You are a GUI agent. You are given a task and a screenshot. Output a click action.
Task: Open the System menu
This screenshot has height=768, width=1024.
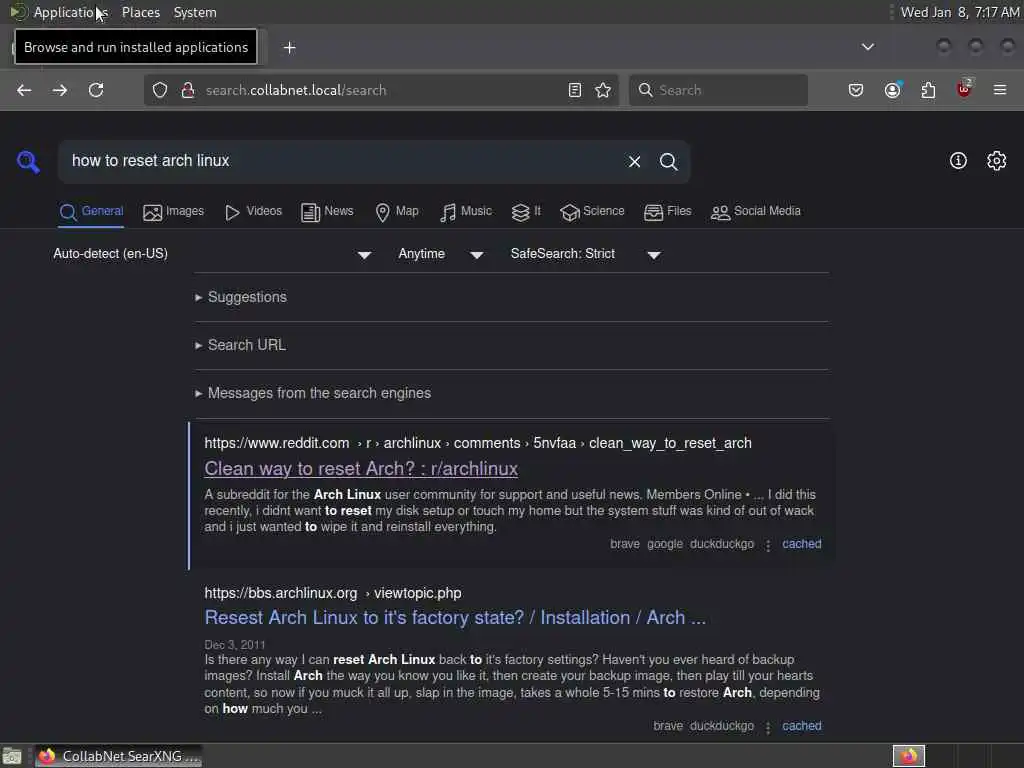(x=195, y=12)
